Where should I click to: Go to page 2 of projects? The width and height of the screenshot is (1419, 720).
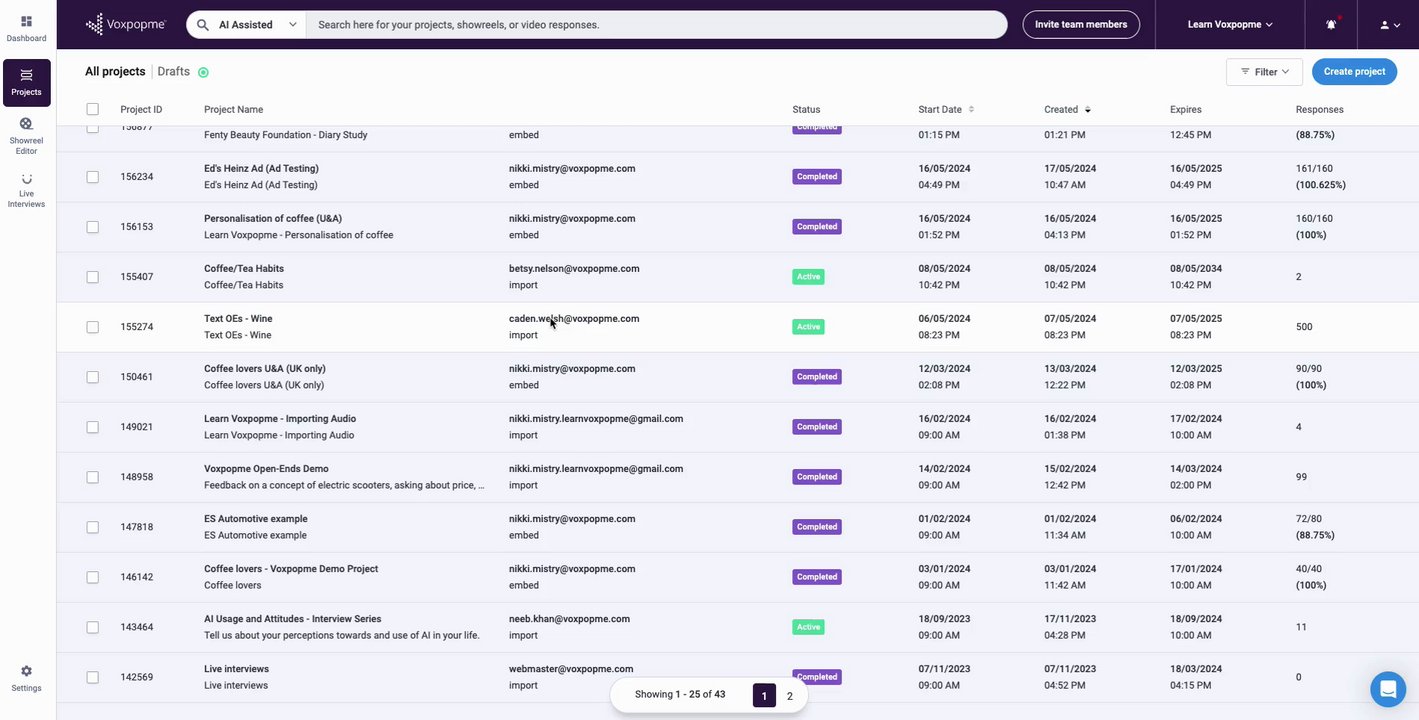(x=789, y=696)
